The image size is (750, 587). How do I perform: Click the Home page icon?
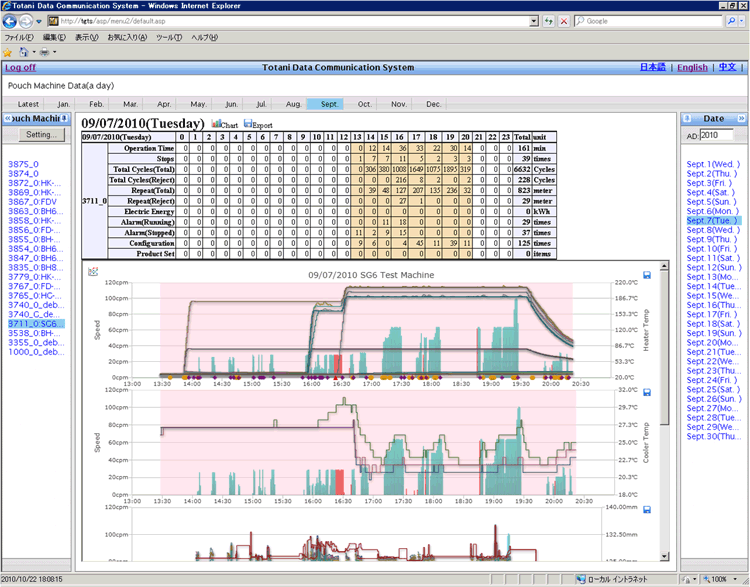pyautogui.click(x=23, y=52)
